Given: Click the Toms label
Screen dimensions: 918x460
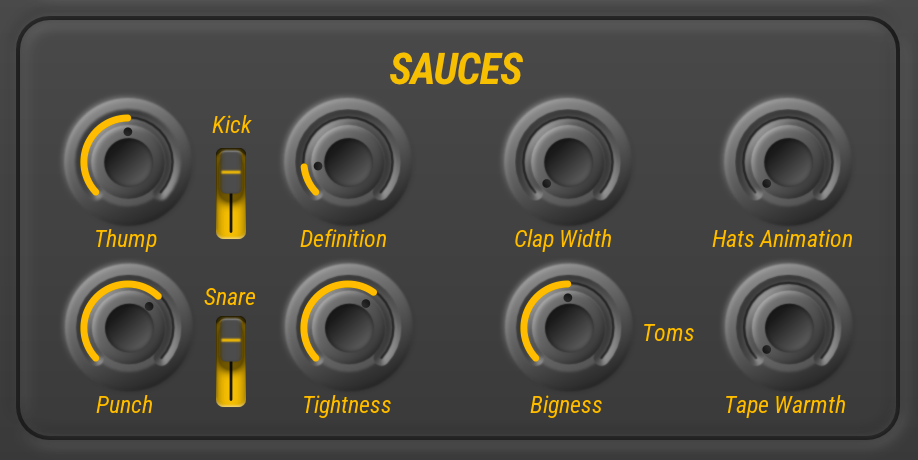Looking at the screenshot, I should pyautogui.click(x=668, y=333).
